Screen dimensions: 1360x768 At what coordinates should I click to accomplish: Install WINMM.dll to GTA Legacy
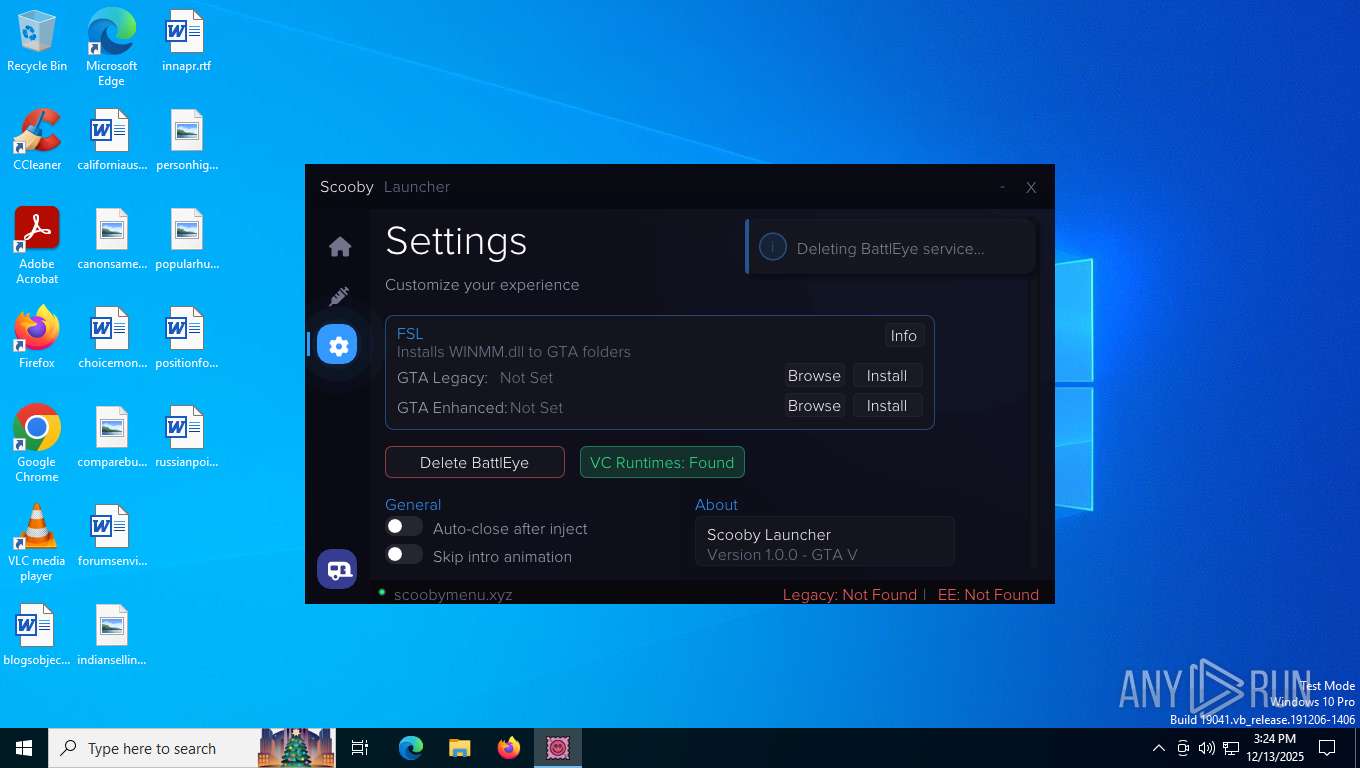[x=887, y=376]
